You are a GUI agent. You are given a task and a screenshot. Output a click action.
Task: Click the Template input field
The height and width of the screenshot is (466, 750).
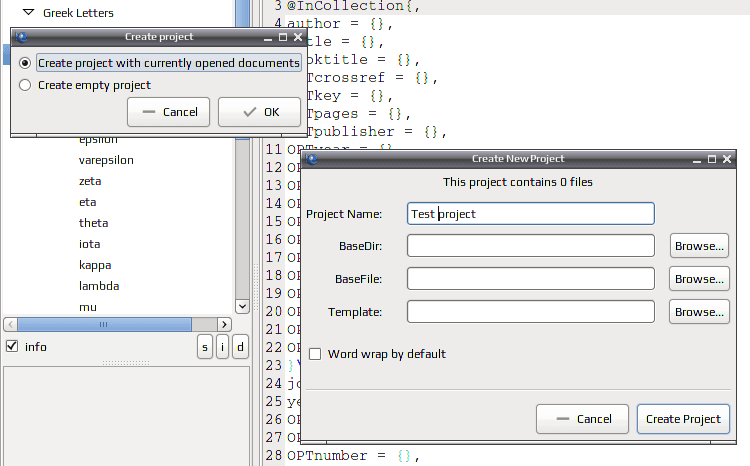point(530,312)
